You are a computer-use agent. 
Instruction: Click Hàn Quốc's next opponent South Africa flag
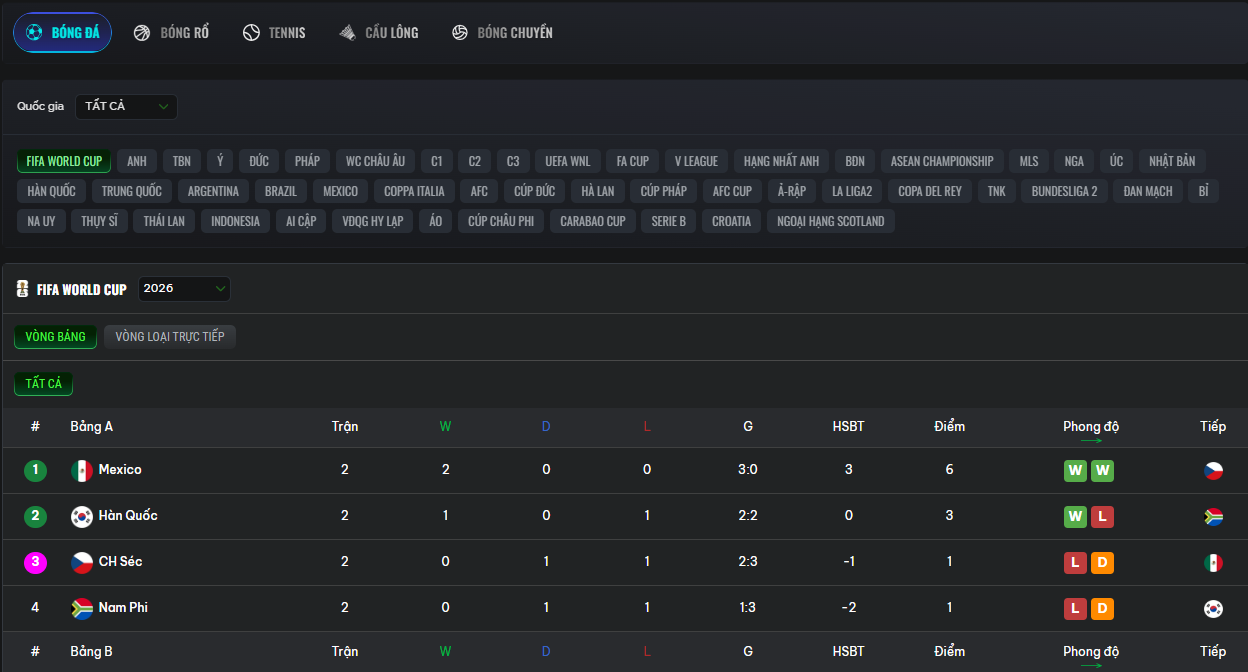pos(1213,517)
